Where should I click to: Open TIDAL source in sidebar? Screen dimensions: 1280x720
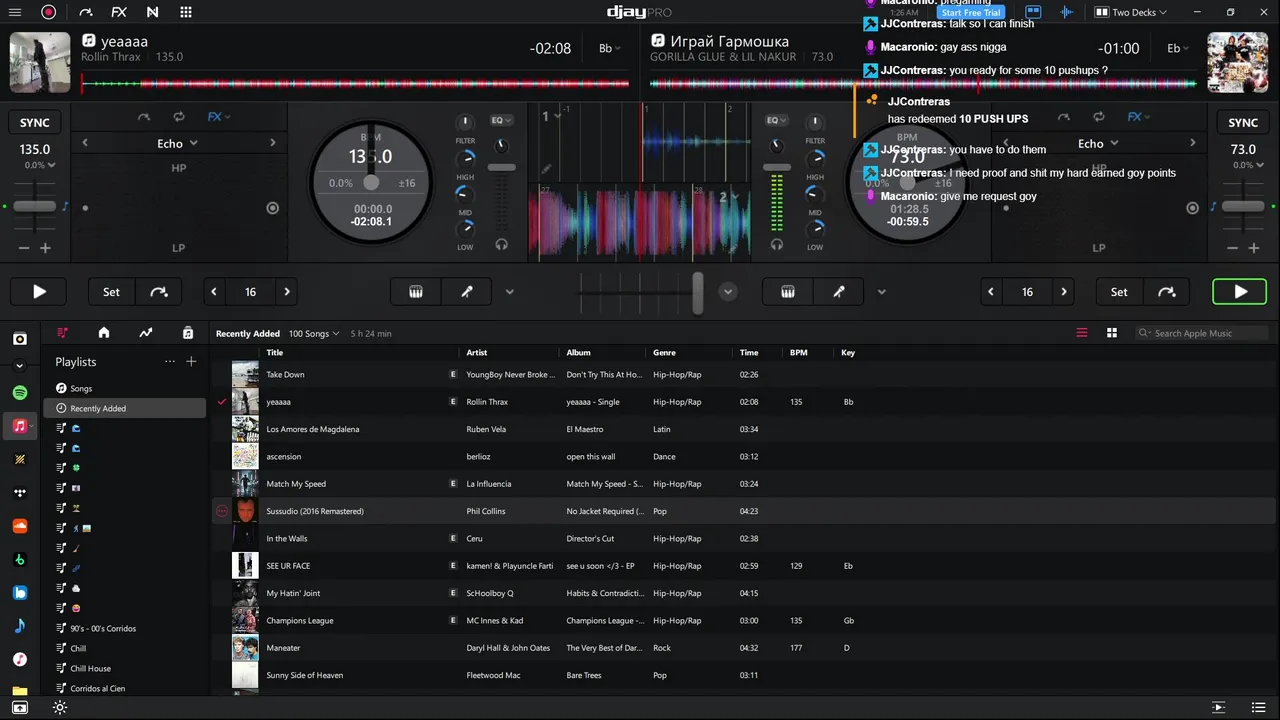pyautogui.click(x=20, y=493)
